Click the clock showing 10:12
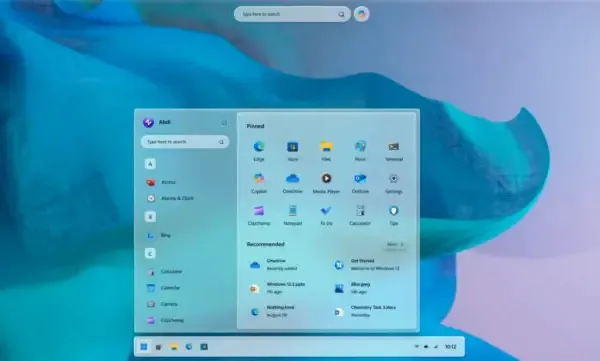600x361 pixels. [x=451, y=347]
